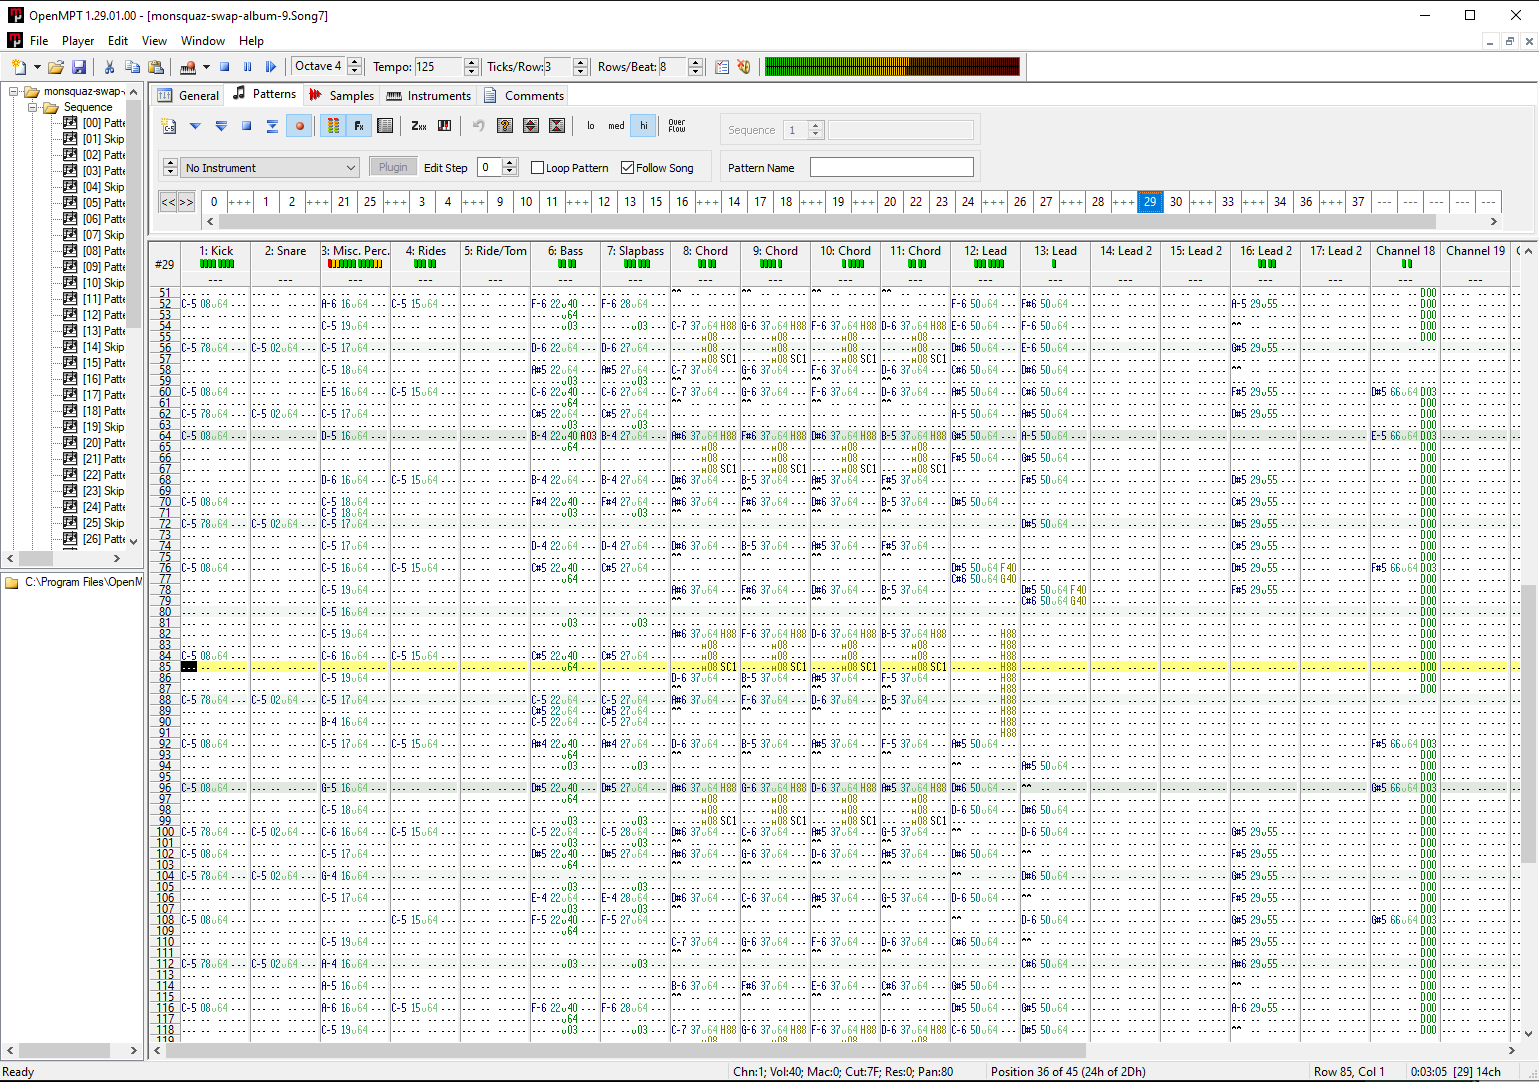Switch to the Samples tab
This screenshot has height=1082, width=1539.
pyautogui.click(x=341, y=96)
